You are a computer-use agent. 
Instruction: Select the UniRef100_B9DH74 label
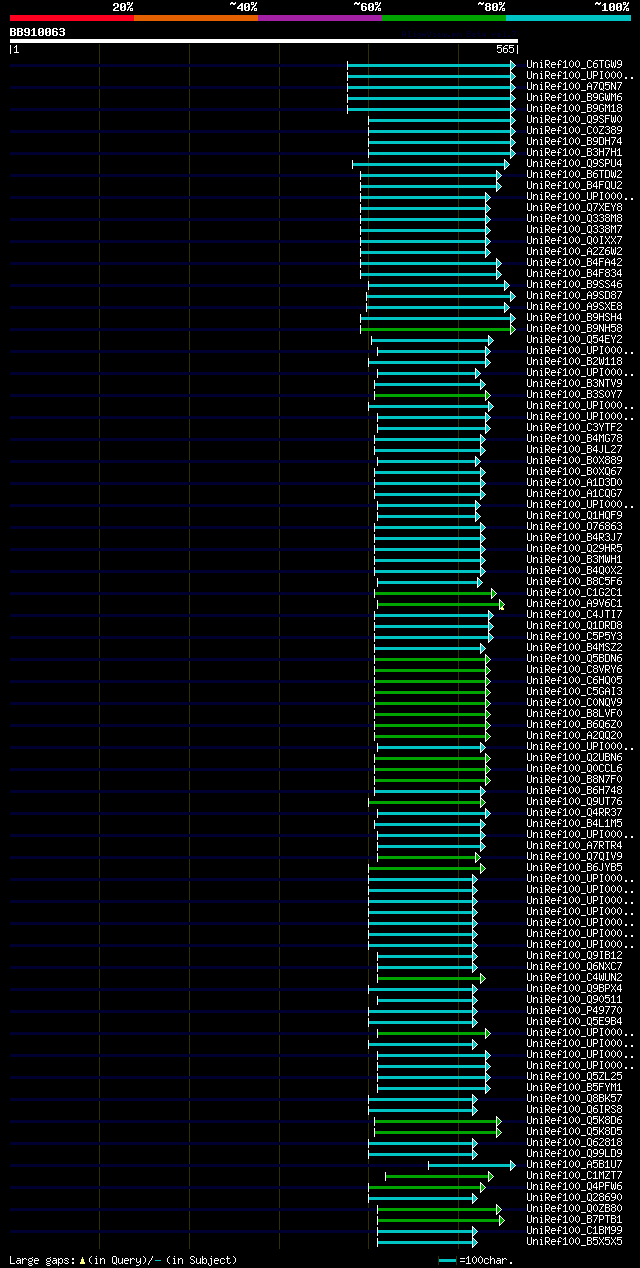[574, 141]
